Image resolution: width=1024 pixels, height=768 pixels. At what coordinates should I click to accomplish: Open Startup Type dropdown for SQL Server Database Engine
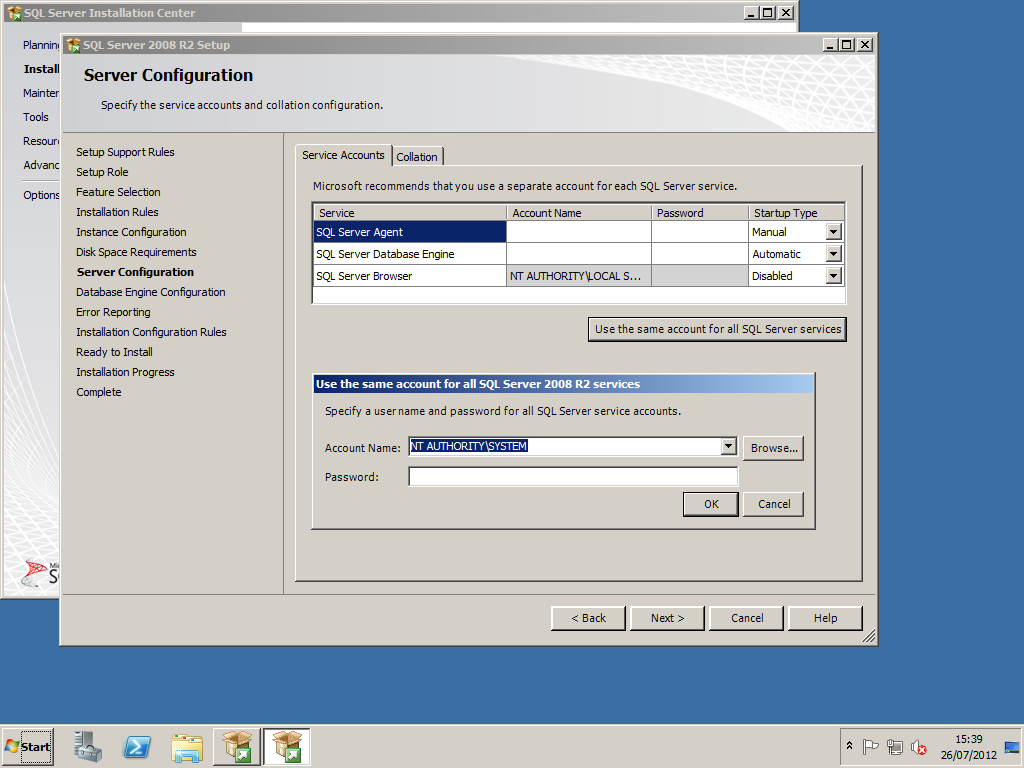pos(833,254)
